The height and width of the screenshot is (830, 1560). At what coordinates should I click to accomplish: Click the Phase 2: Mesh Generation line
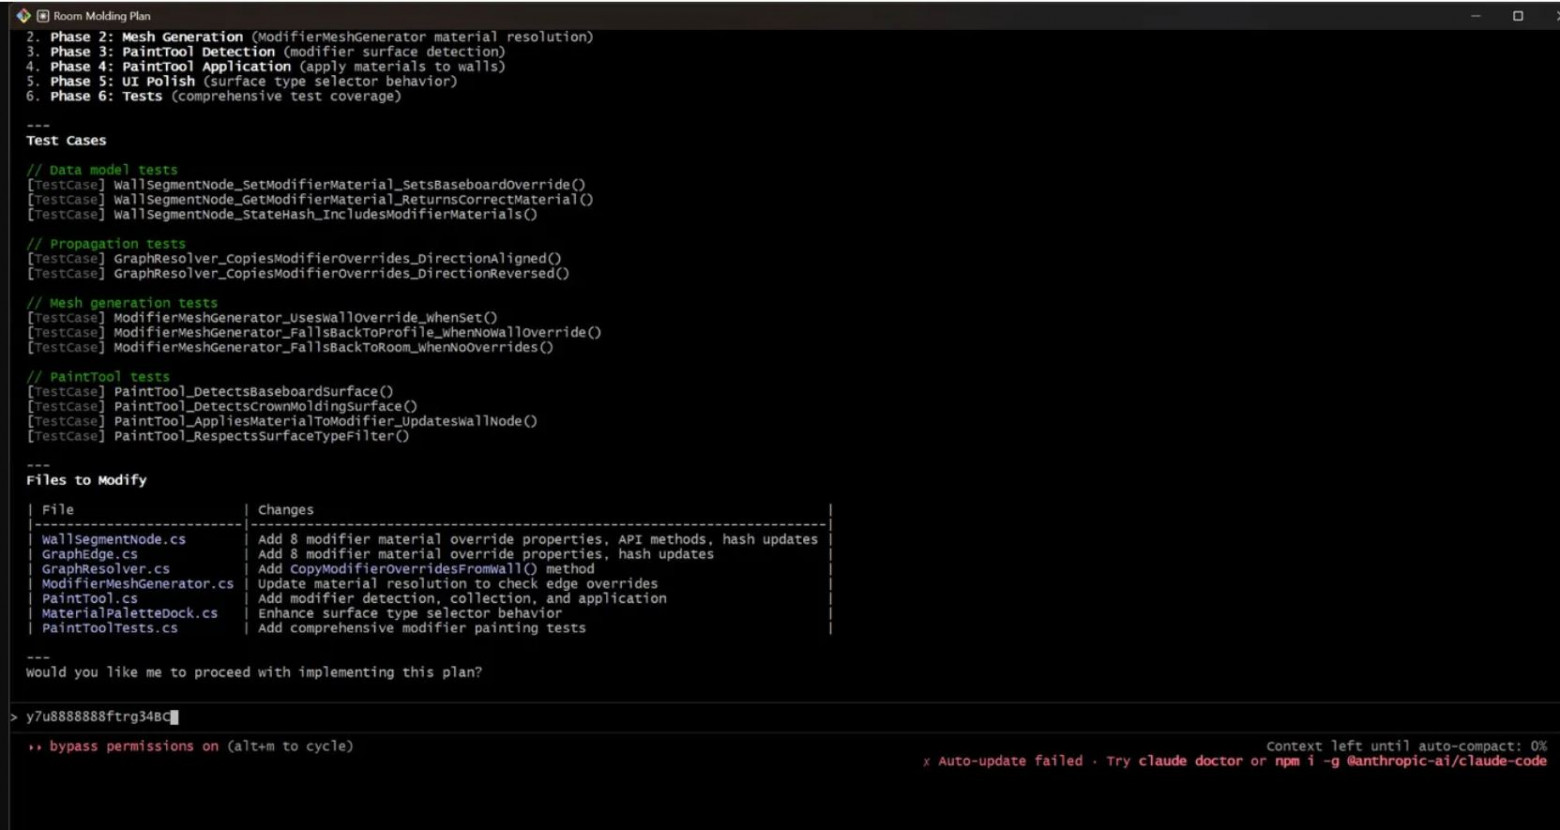310,37
